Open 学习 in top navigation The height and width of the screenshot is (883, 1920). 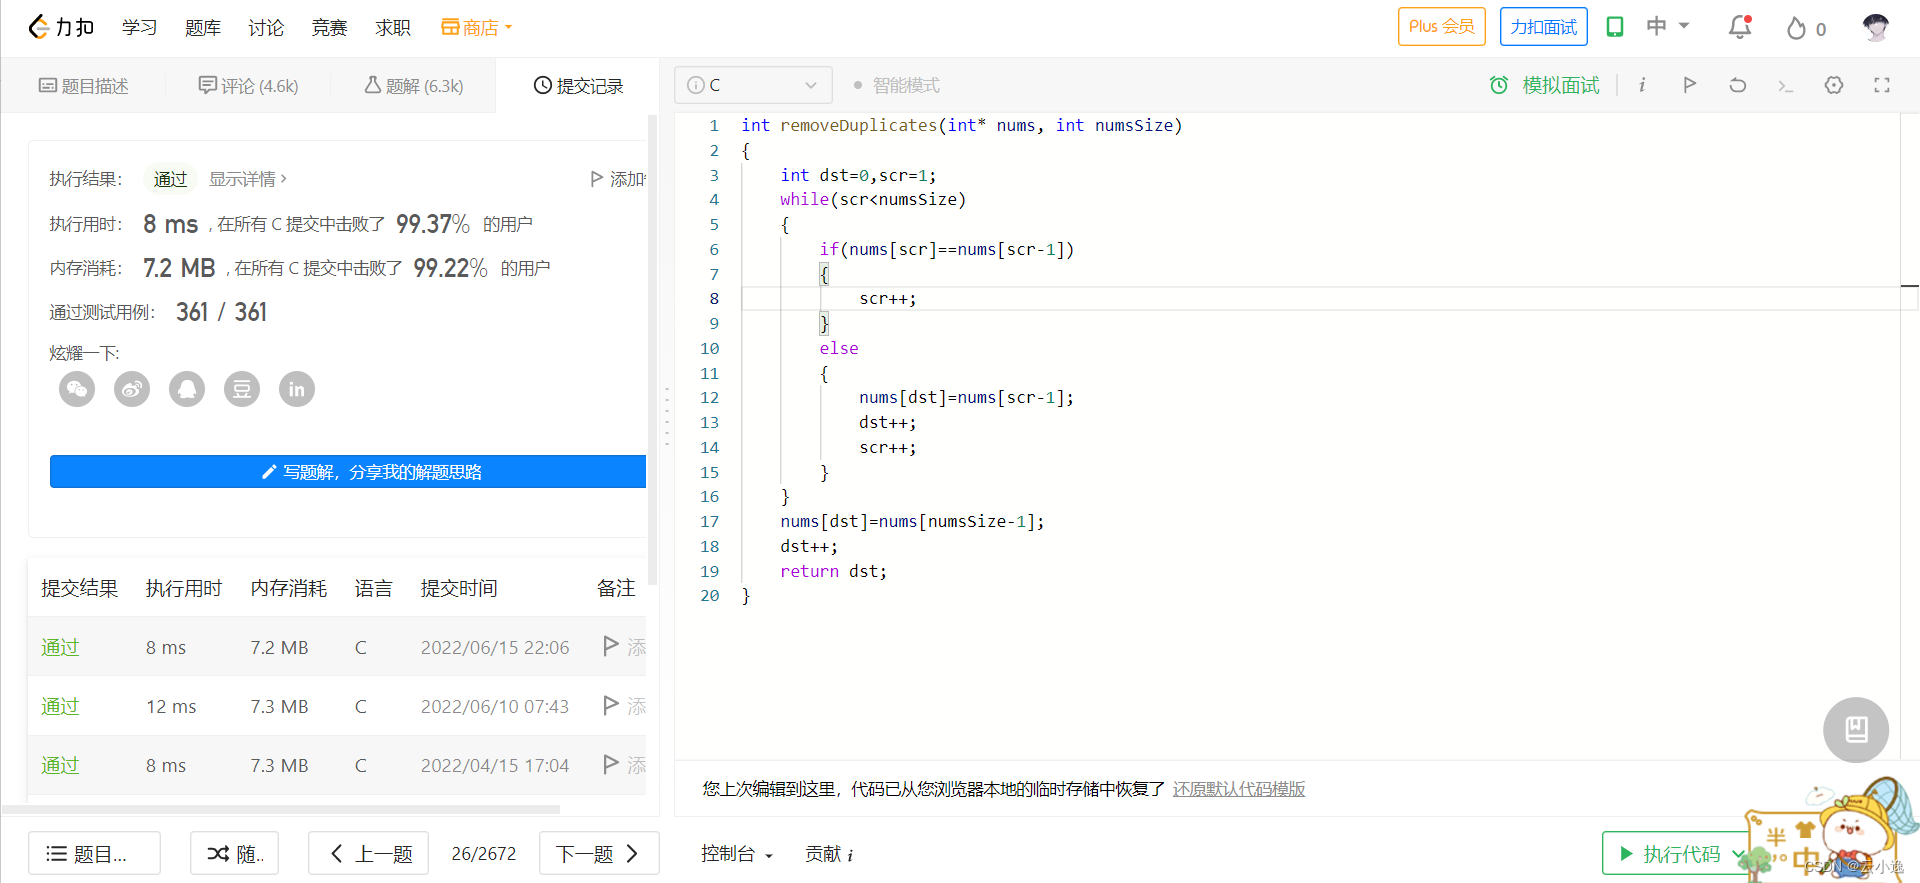(x=139, y=27)
